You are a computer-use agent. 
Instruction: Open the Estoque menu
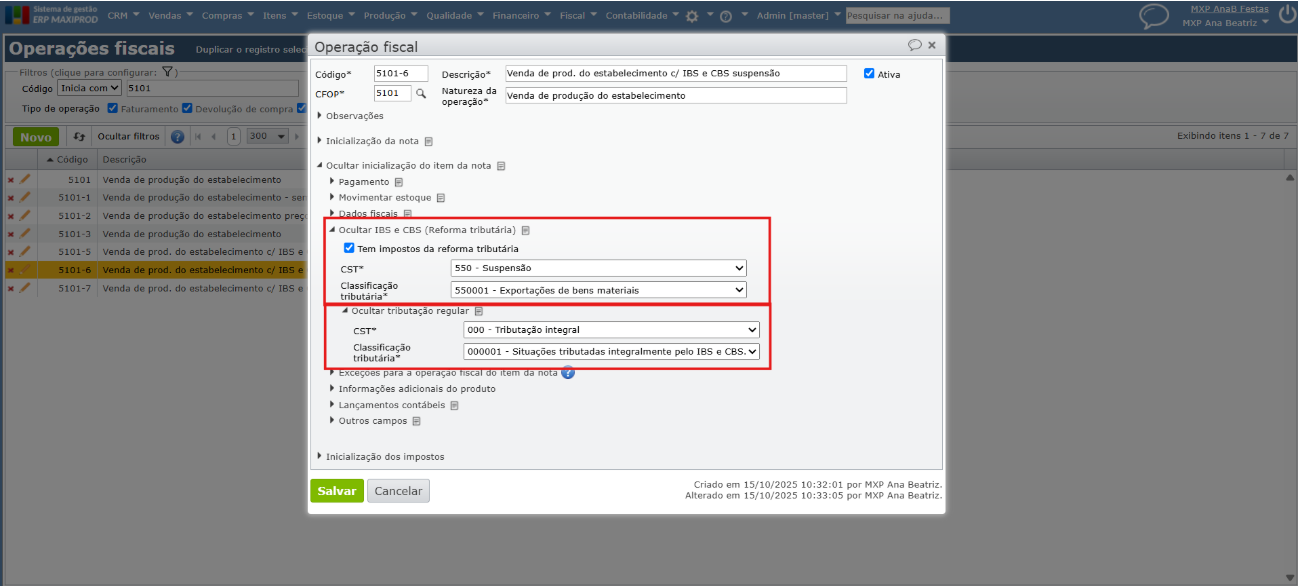click(x=330, y=16)
